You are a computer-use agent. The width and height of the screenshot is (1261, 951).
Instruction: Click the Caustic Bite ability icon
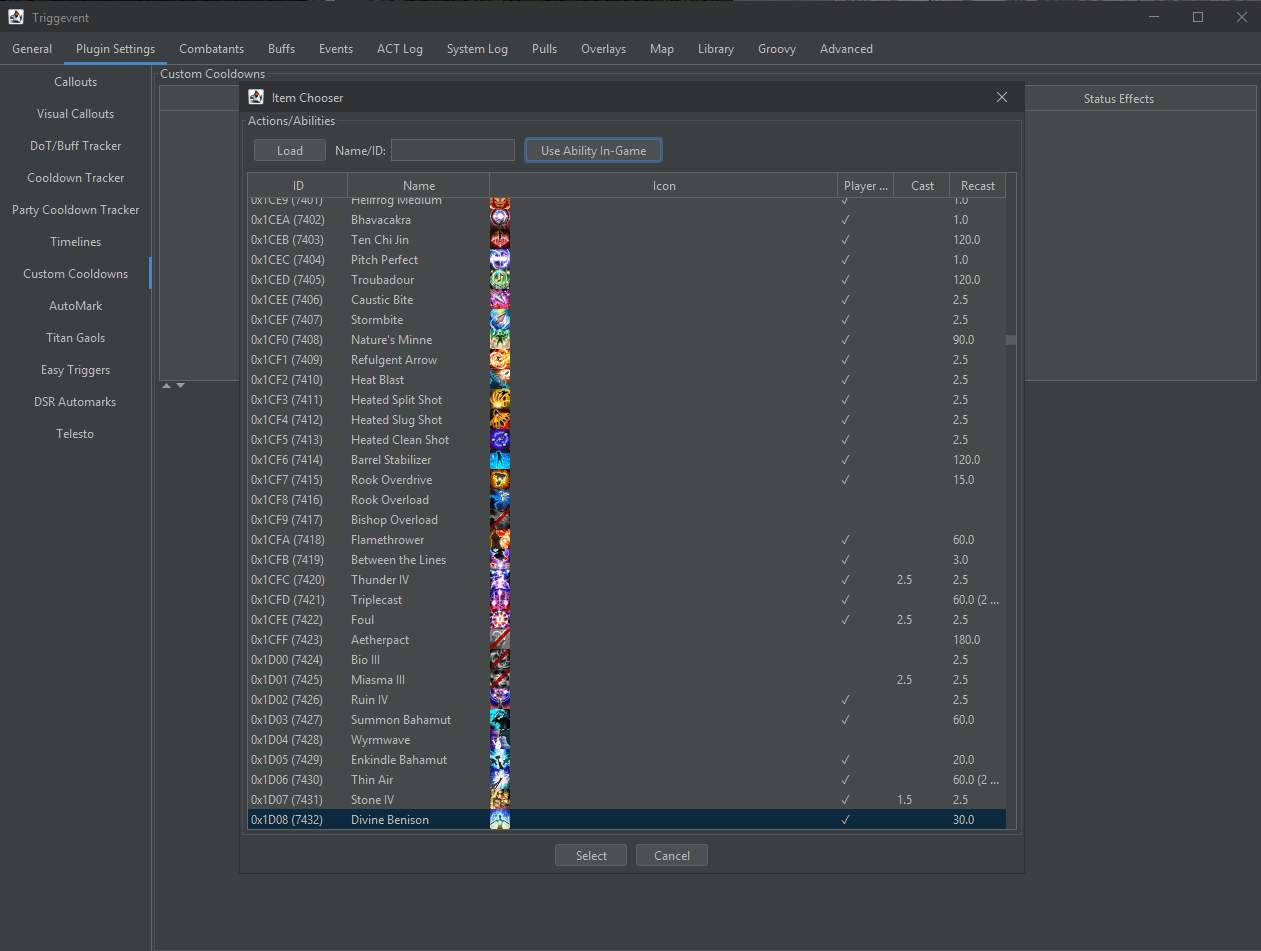pyautogui.click(x=499, y=299)
